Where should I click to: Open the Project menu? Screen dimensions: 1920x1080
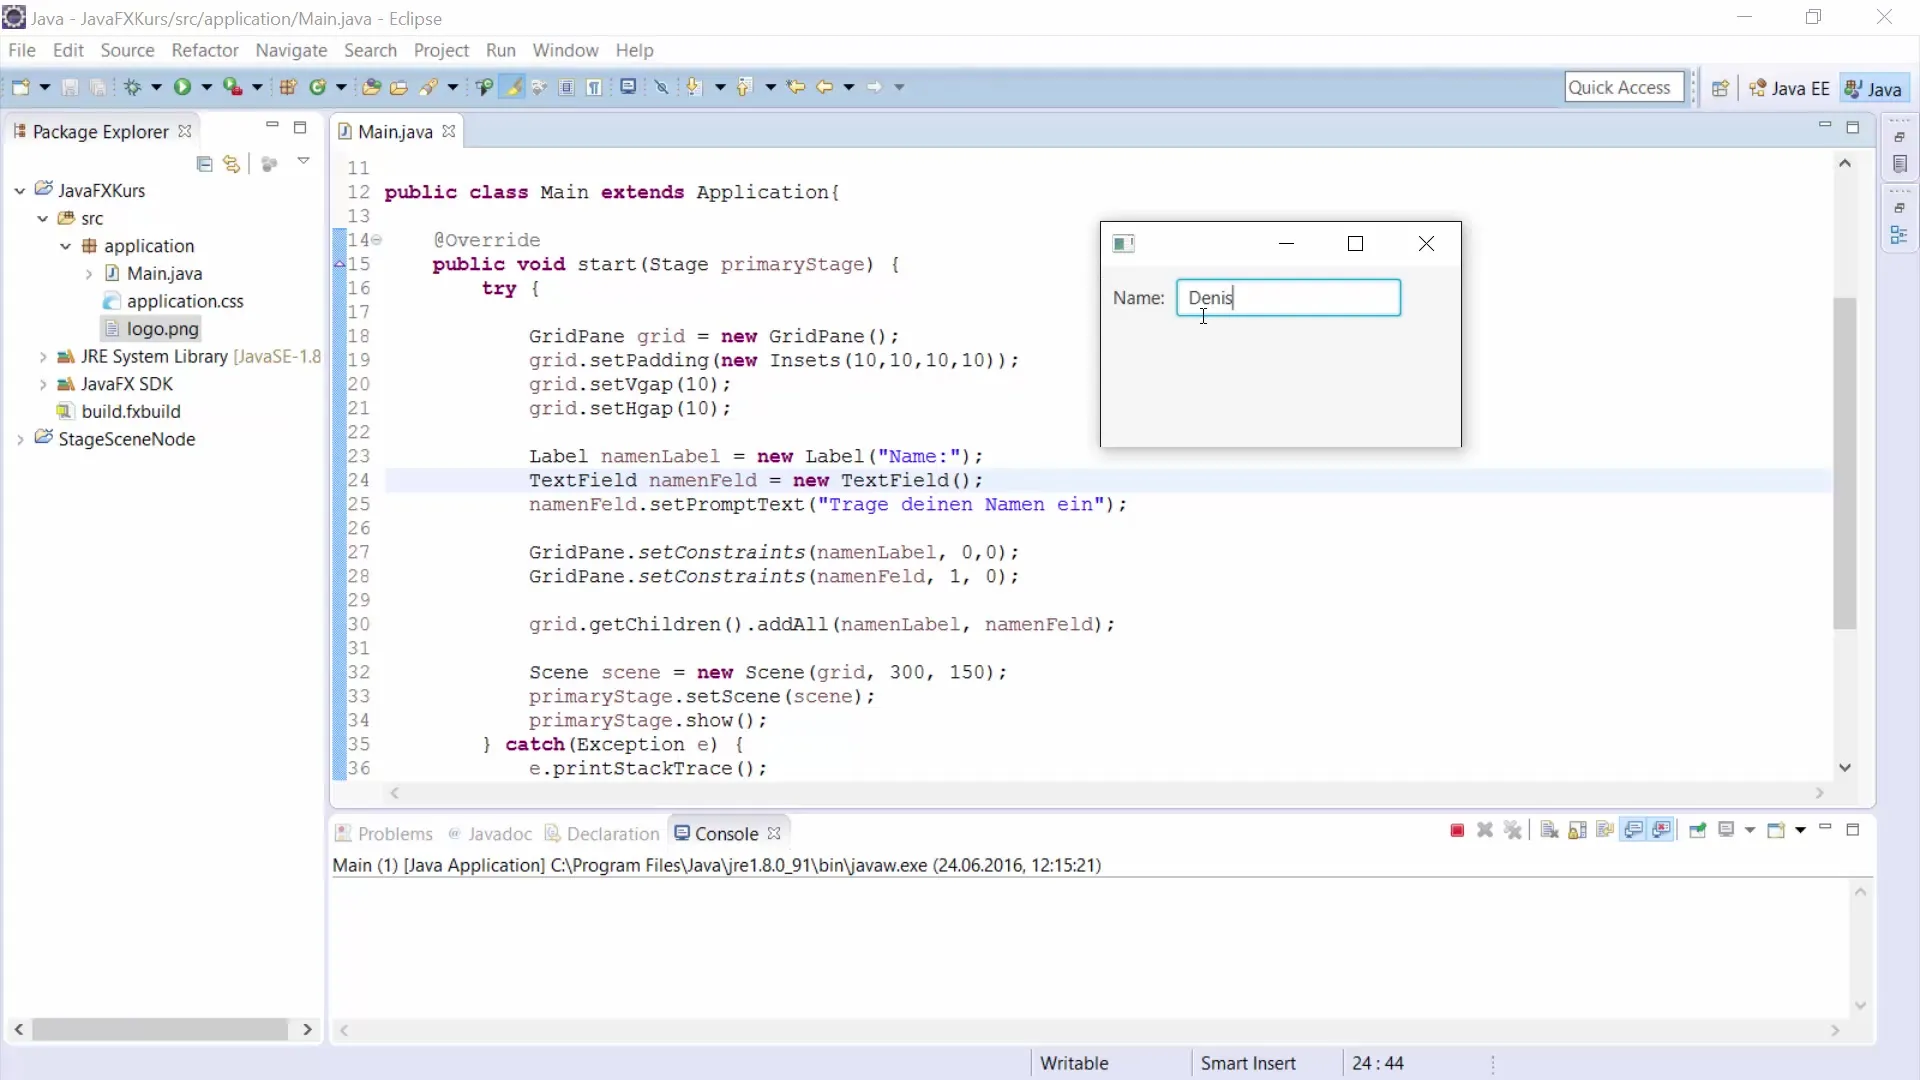click(x=441, y=50)
